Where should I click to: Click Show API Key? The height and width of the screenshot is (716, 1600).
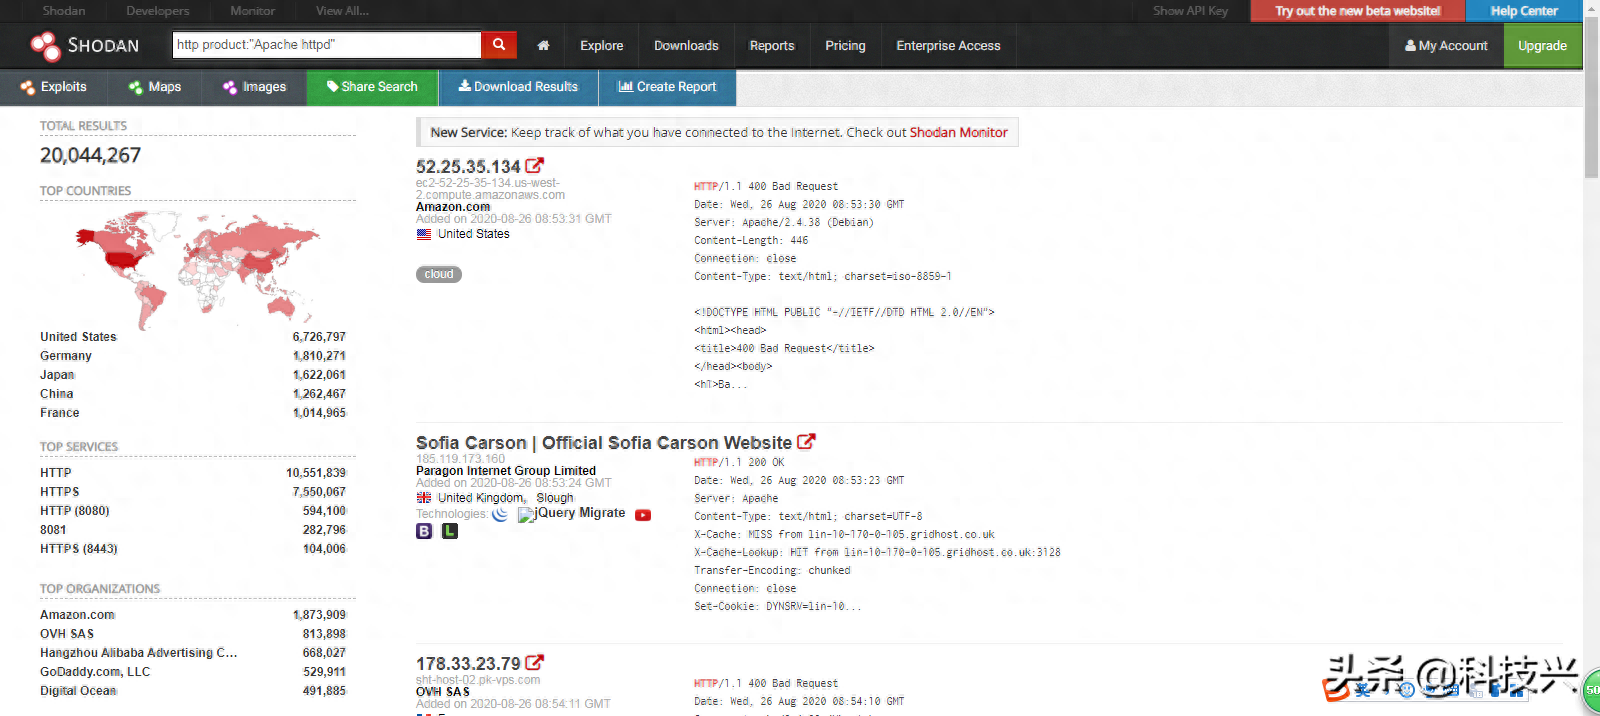[1190, 11]
